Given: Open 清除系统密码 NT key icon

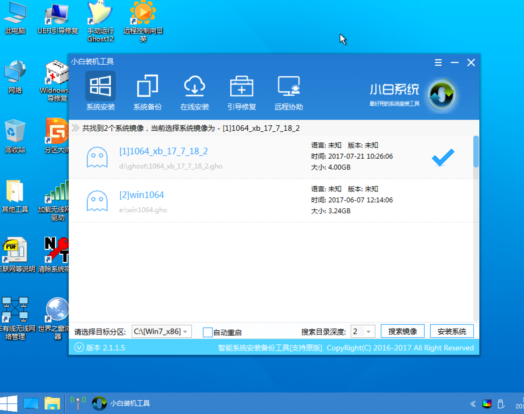Looking at the screenshot, I should pos(54,255).
